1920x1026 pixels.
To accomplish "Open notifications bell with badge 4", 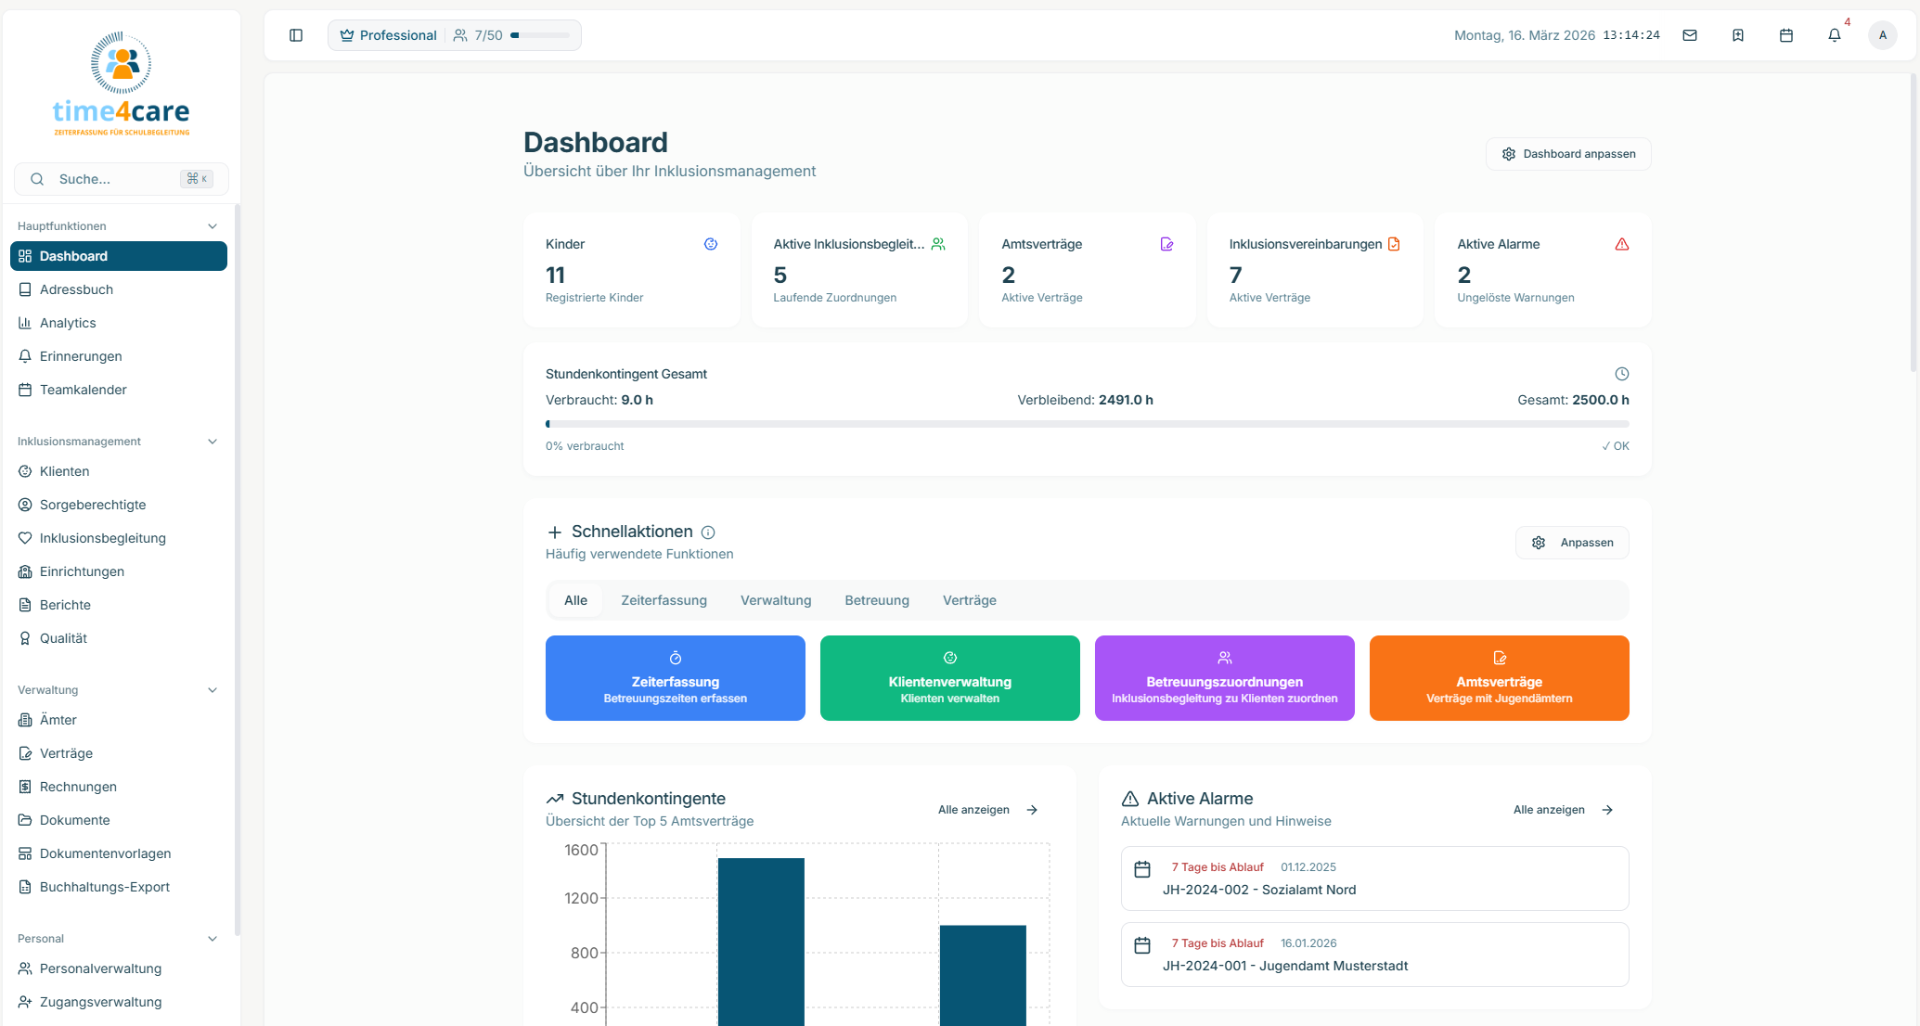I will pos(1834,35).
